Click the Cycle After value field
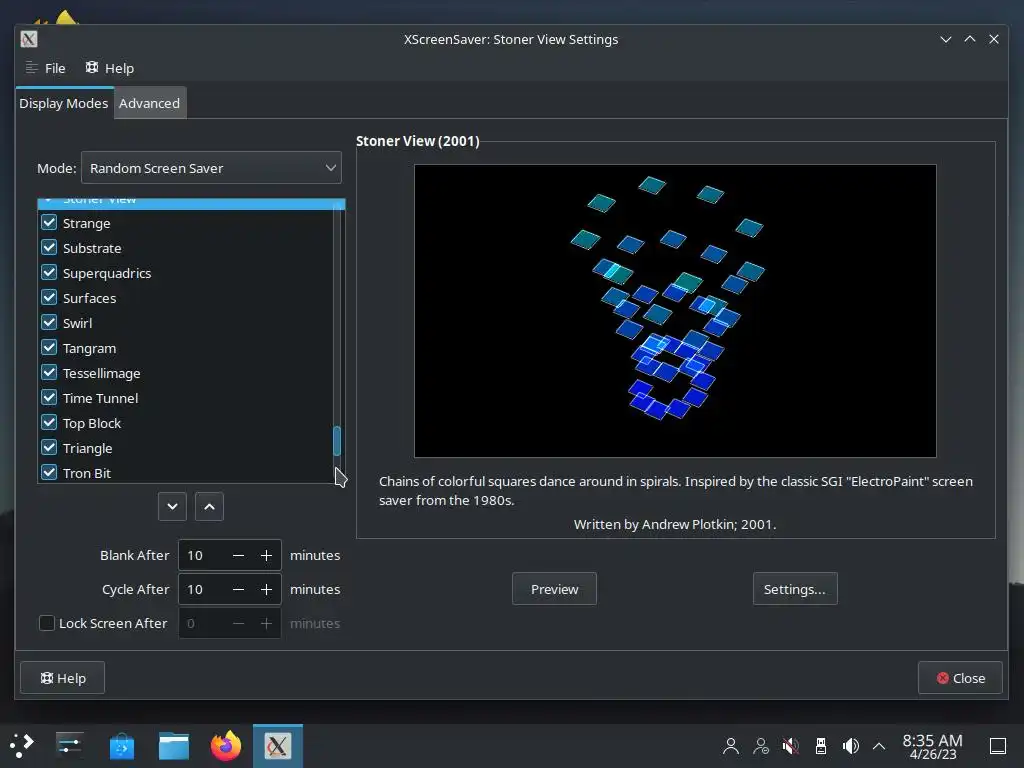Image resolution: width=1024 pixels, height=768 pixels. [x=202, y=589]
